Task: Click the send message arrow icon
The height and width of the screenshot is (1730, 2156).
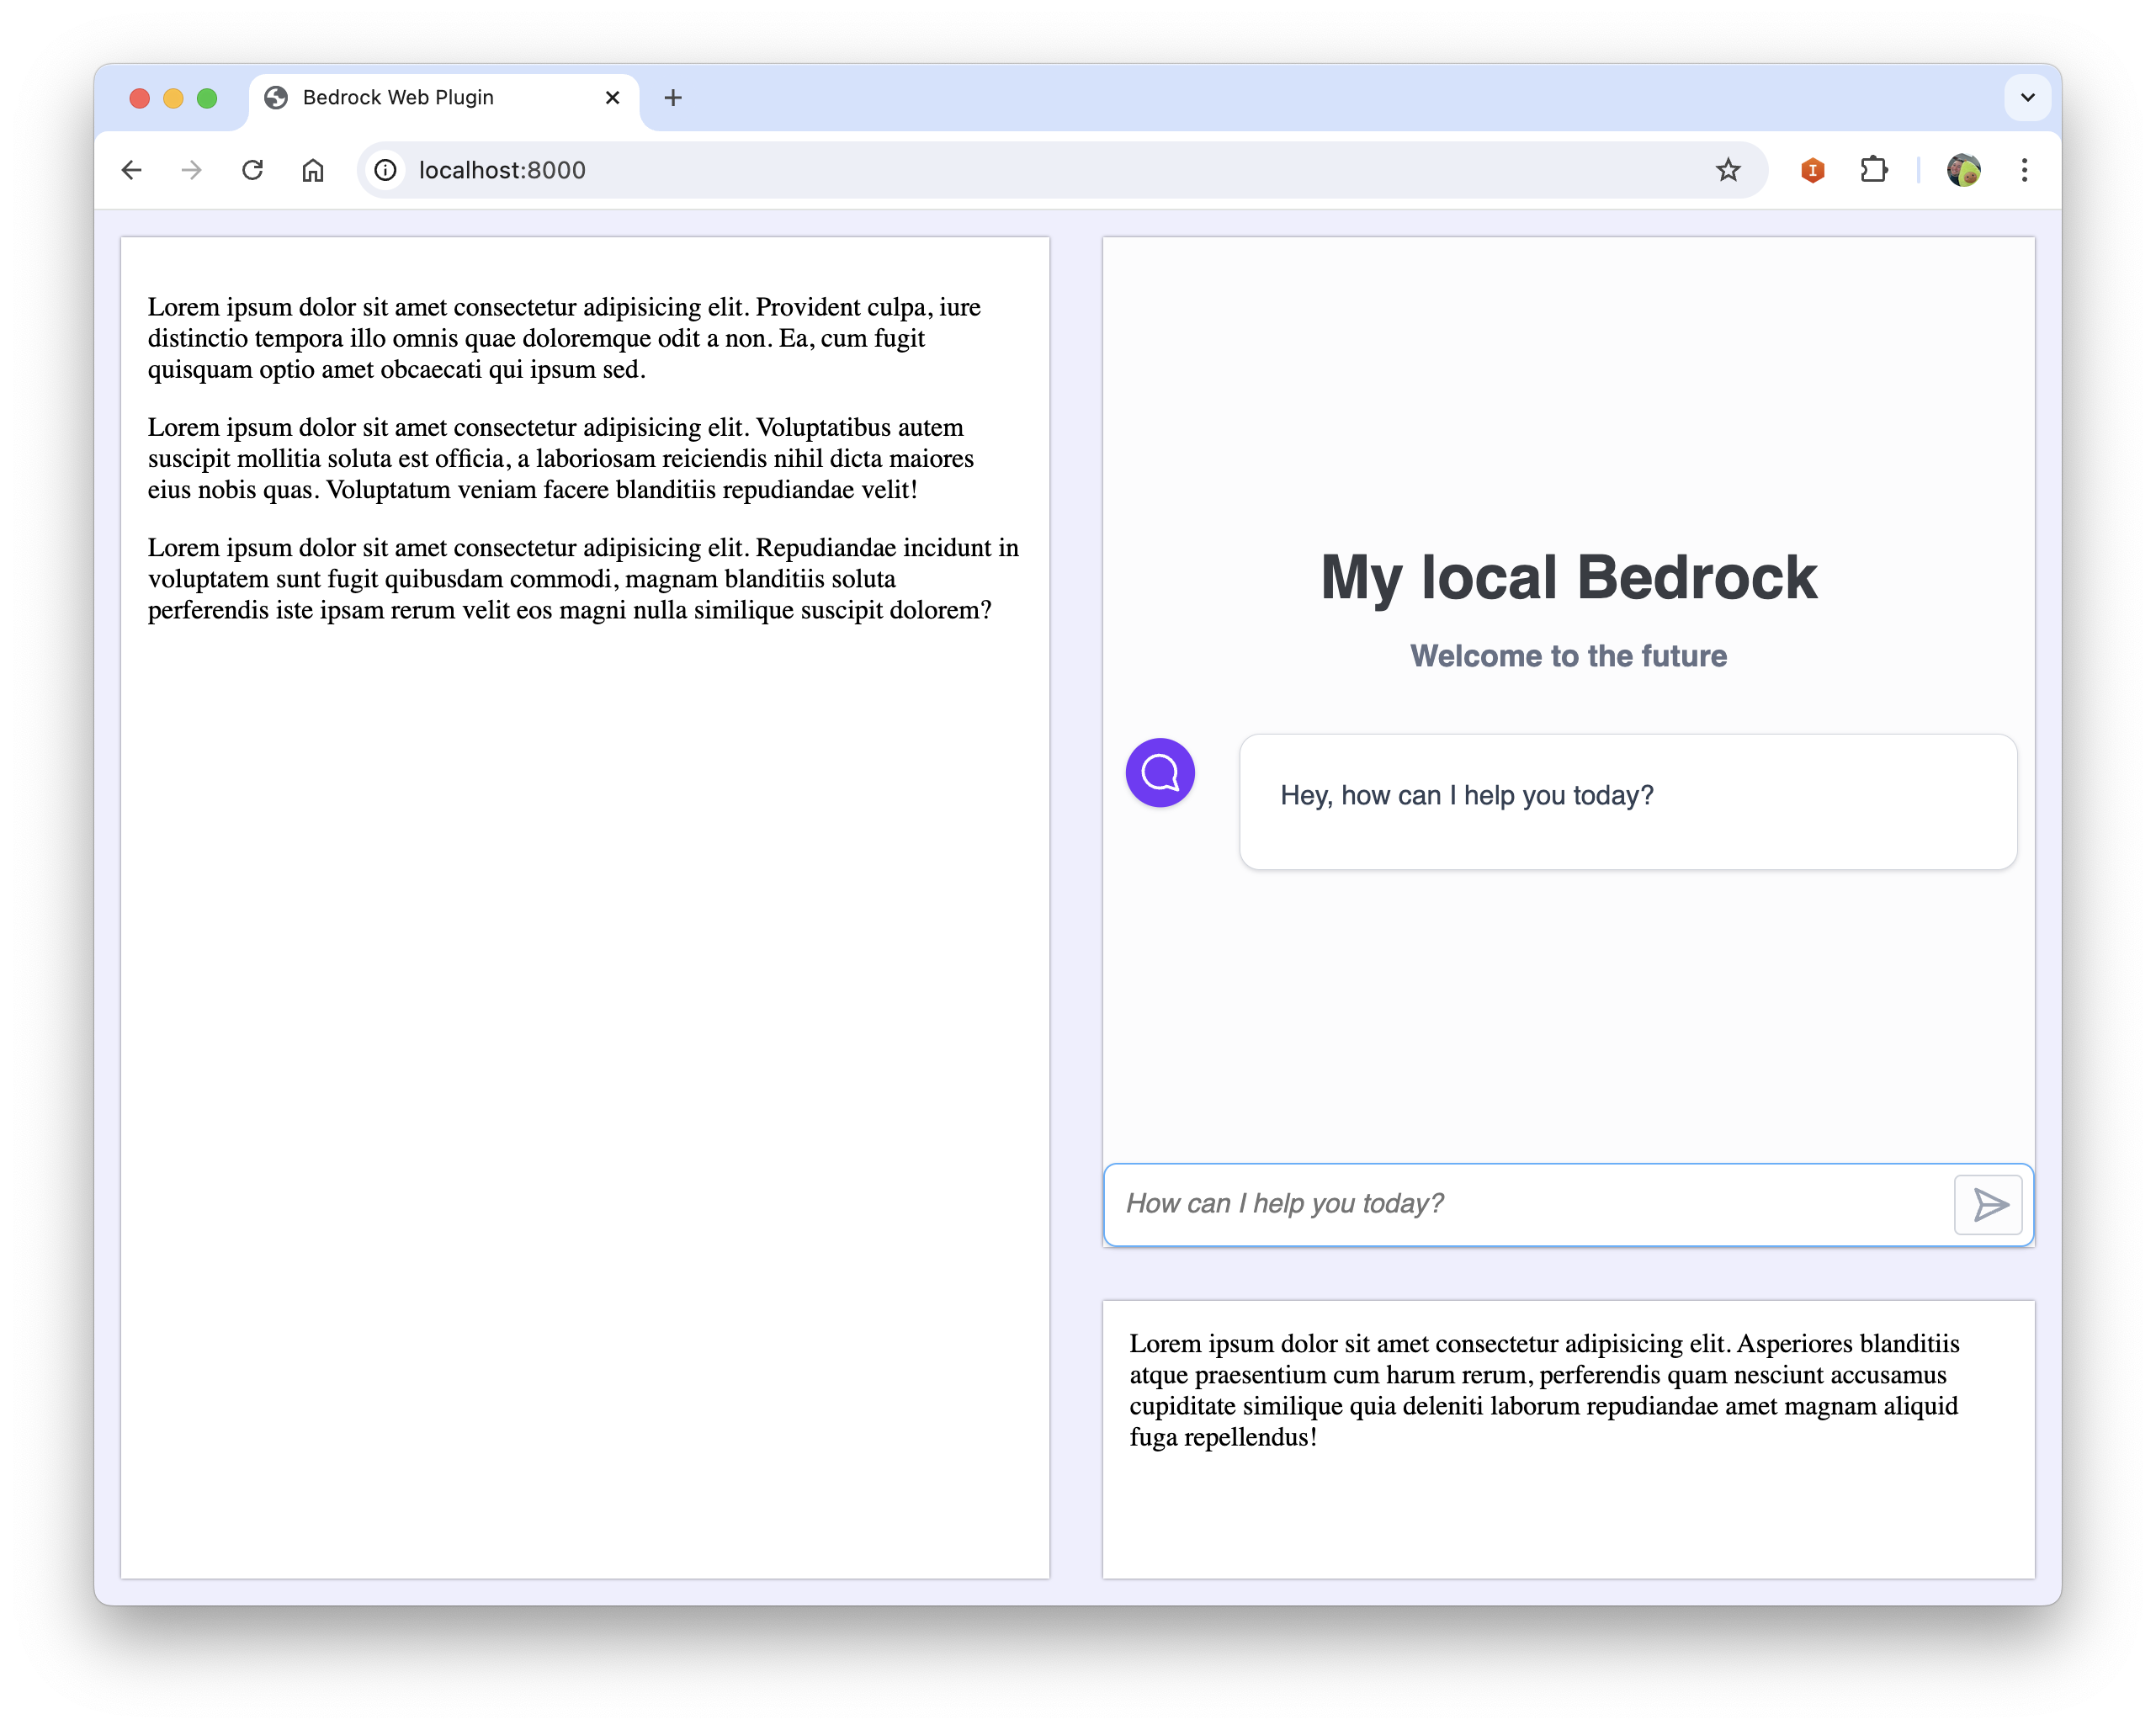Action: 1988,1204
